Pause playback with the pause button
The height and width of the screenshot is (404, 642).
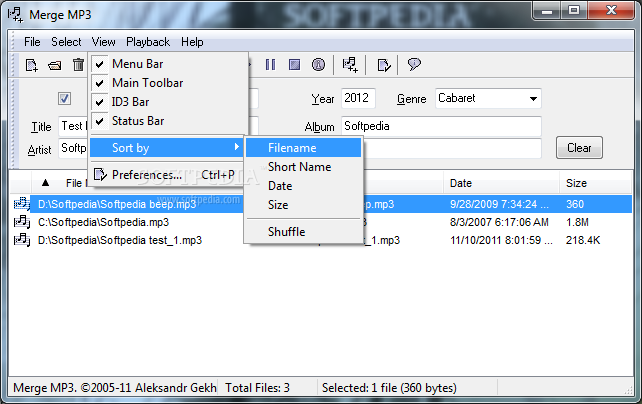[x=270, y=65]
